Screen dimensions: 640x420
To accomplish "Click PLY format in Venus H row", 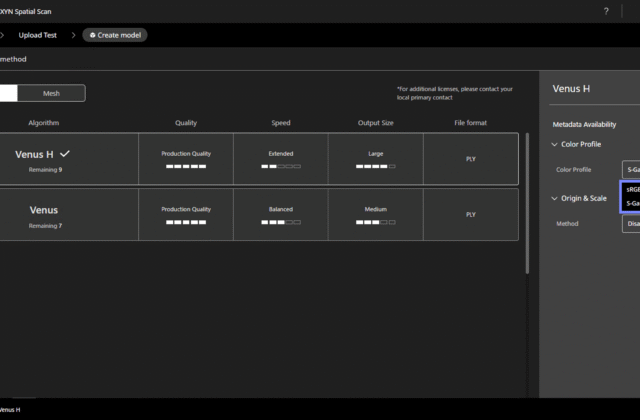I will pyautogui.click(x=471, y=159).
